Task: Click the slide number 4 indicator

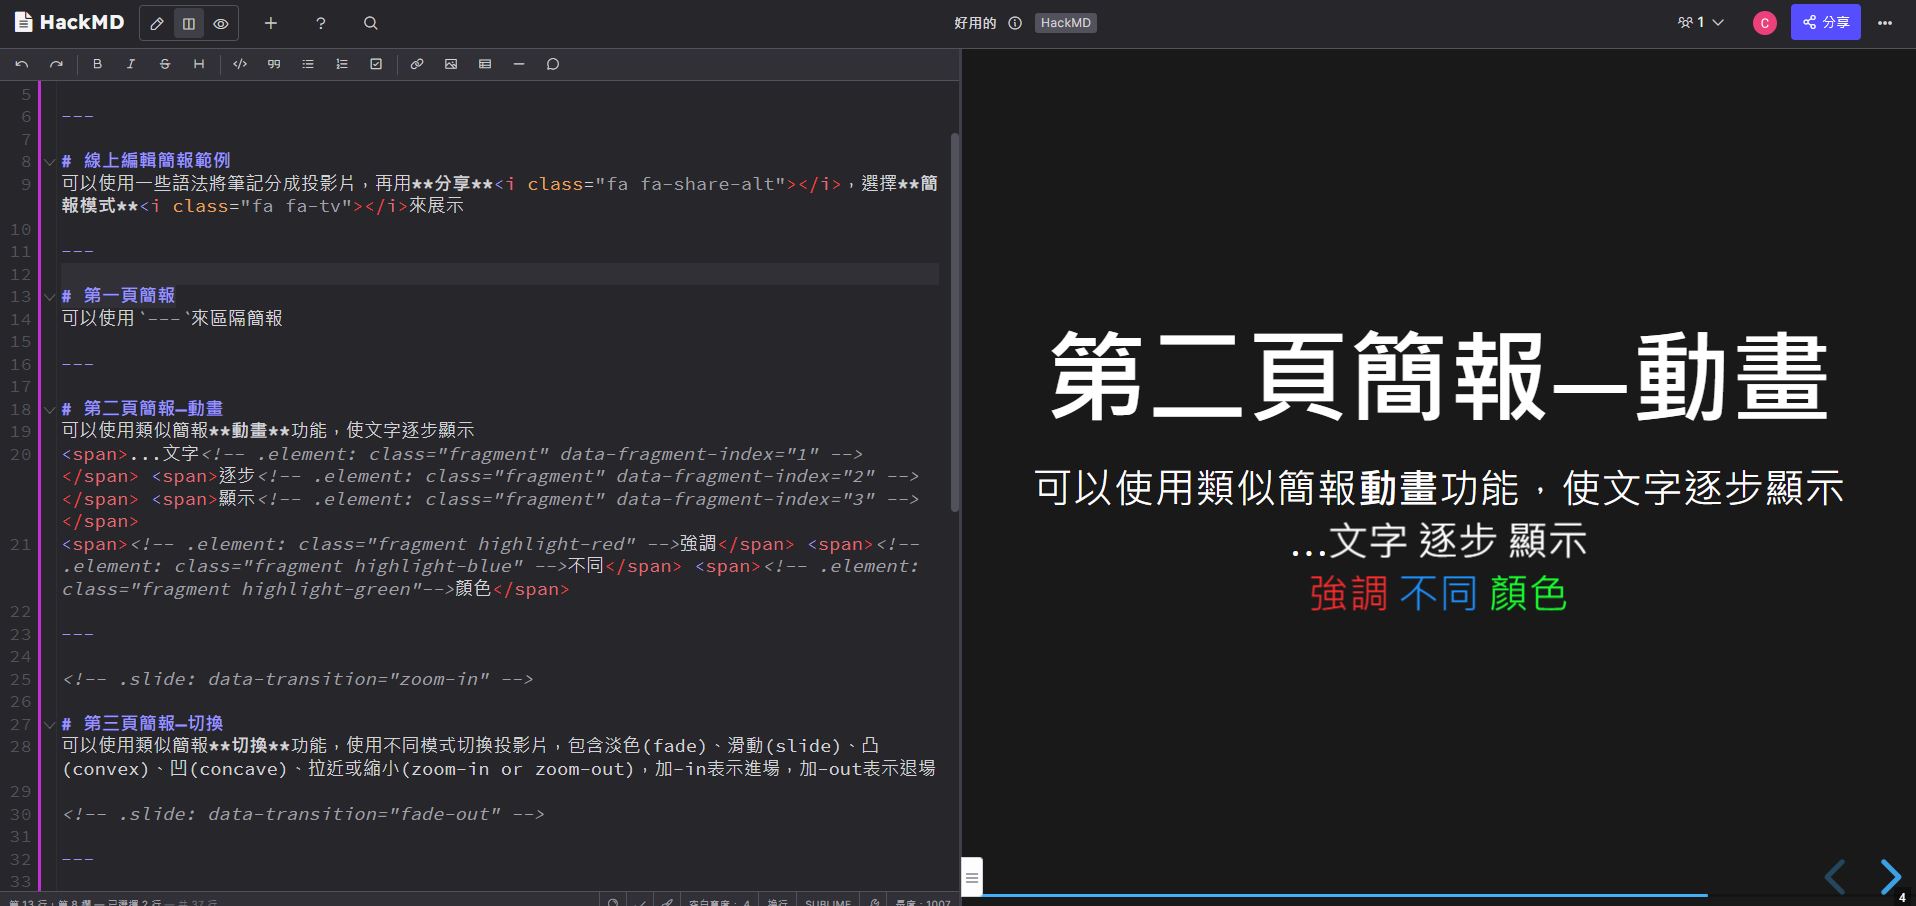Action: [1902, 898]
